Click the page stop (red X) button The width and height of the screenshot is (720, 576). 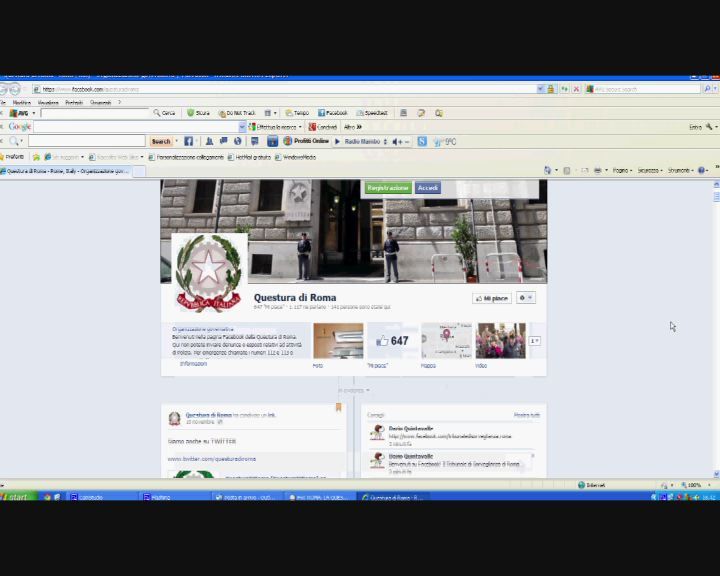[x=576, y=89]
